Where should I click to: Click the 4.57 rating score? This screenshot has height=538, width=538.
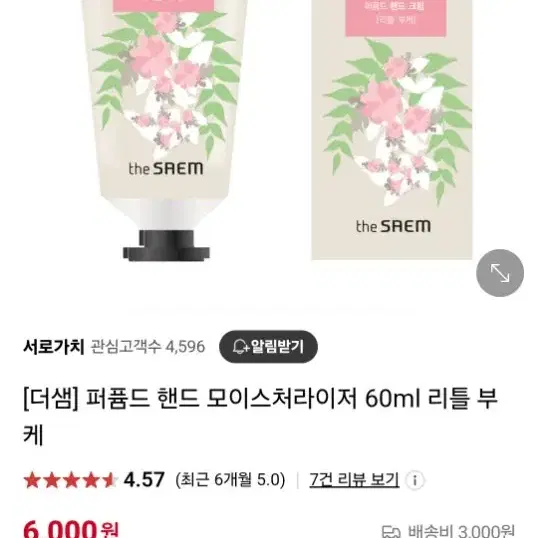pyautogui.click(x=144, y=480)
